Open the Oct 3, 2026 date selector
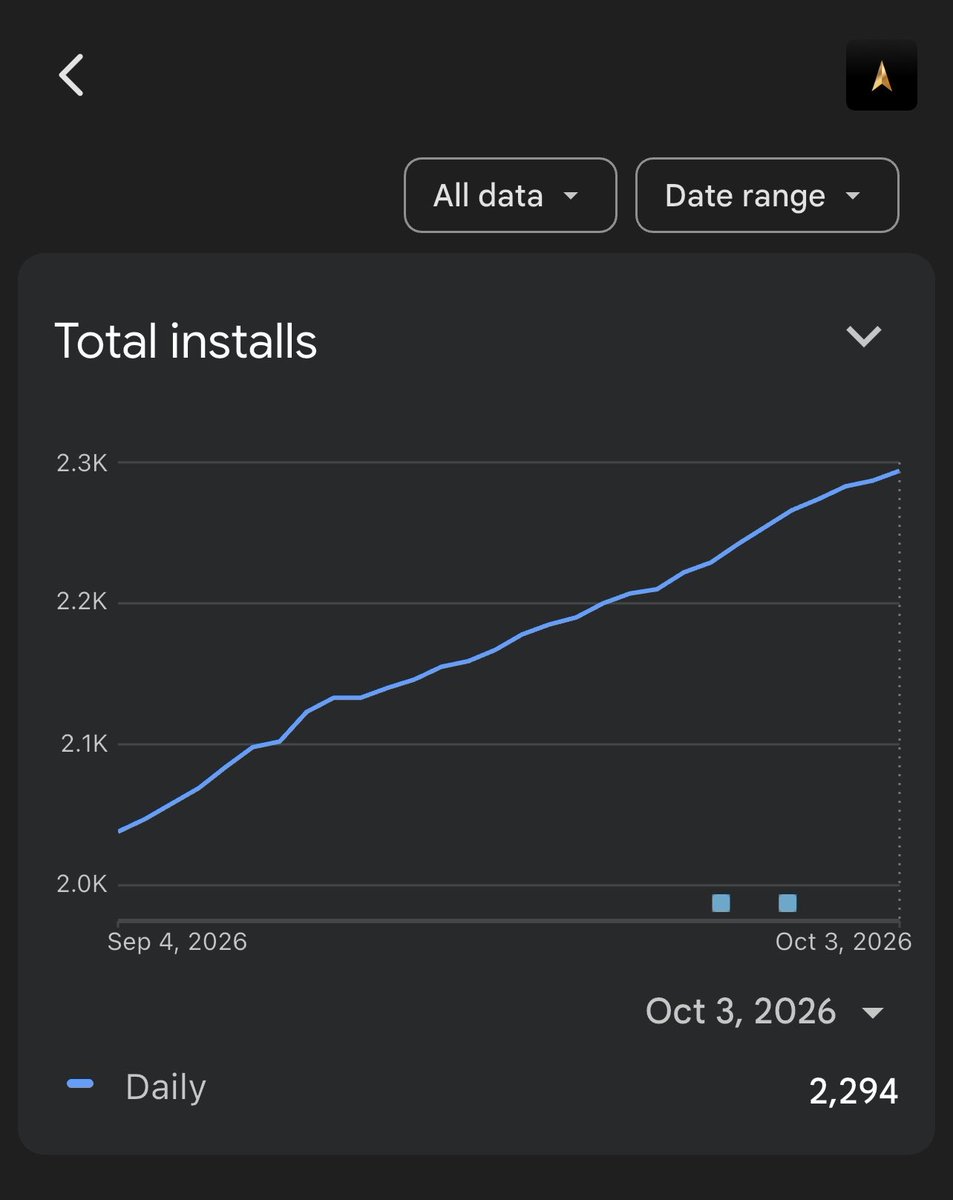 pyautogui.click(x=765, y=1011)
